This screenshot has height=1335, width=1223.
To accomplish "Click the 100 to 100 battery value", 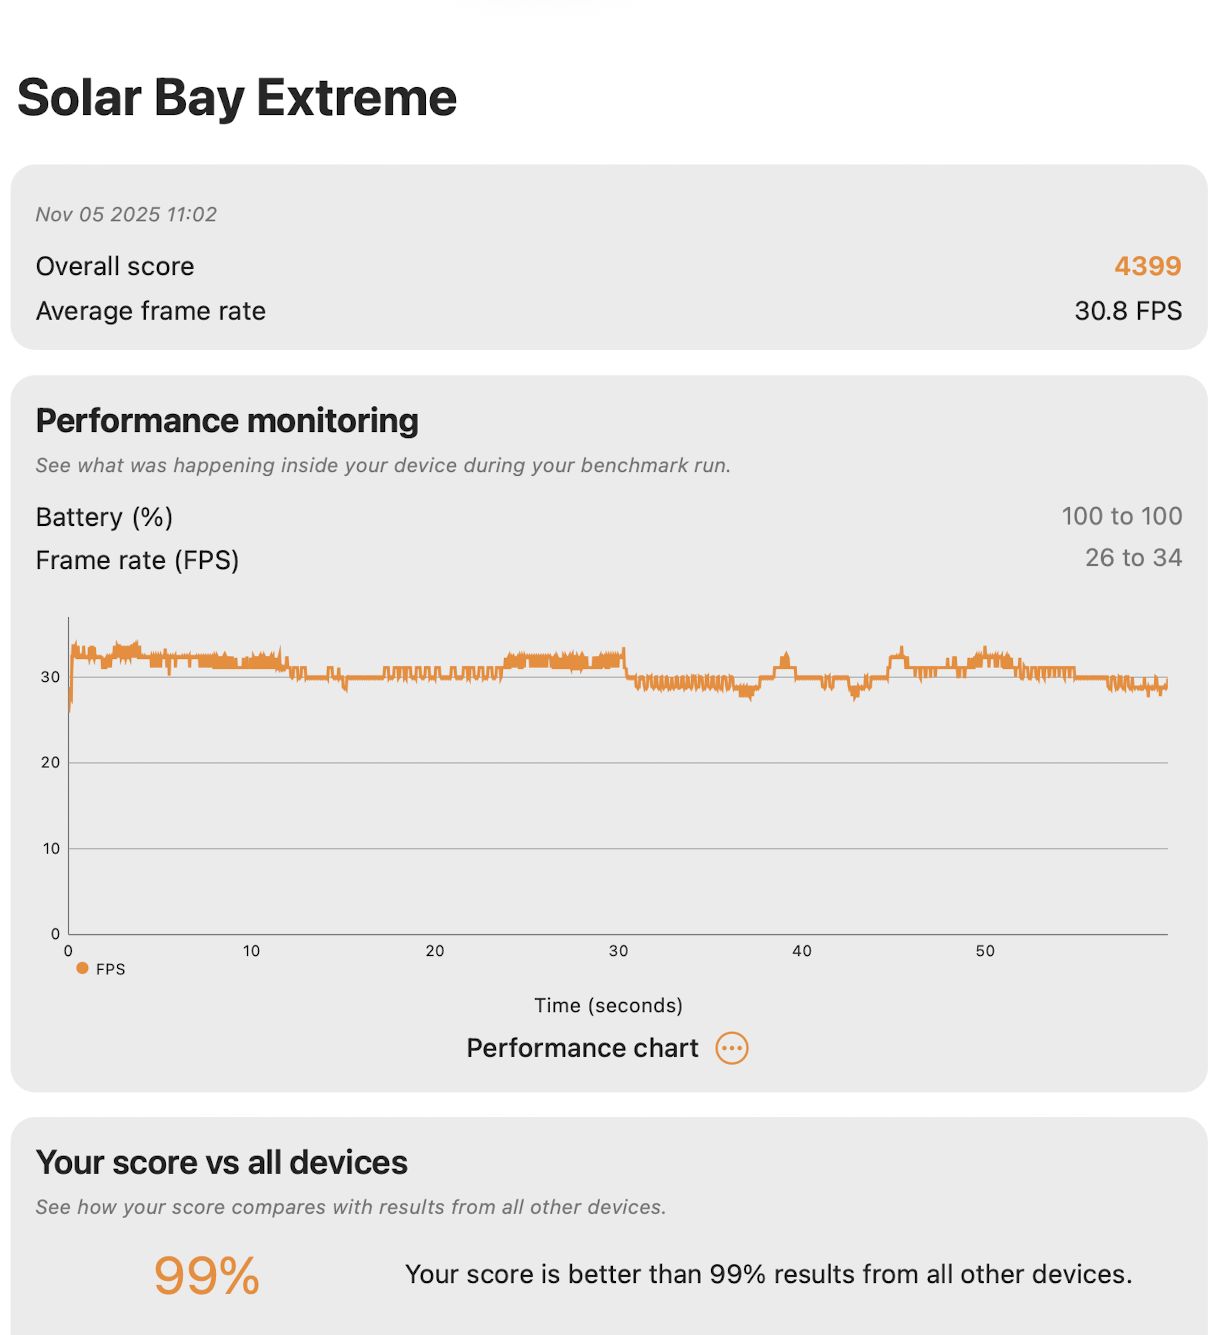I will click(x=1121, y=516).
